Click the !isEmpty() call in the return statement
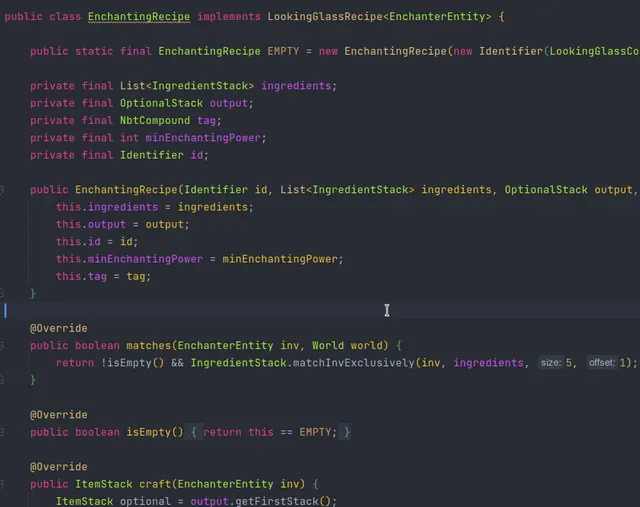 (133, 363)
